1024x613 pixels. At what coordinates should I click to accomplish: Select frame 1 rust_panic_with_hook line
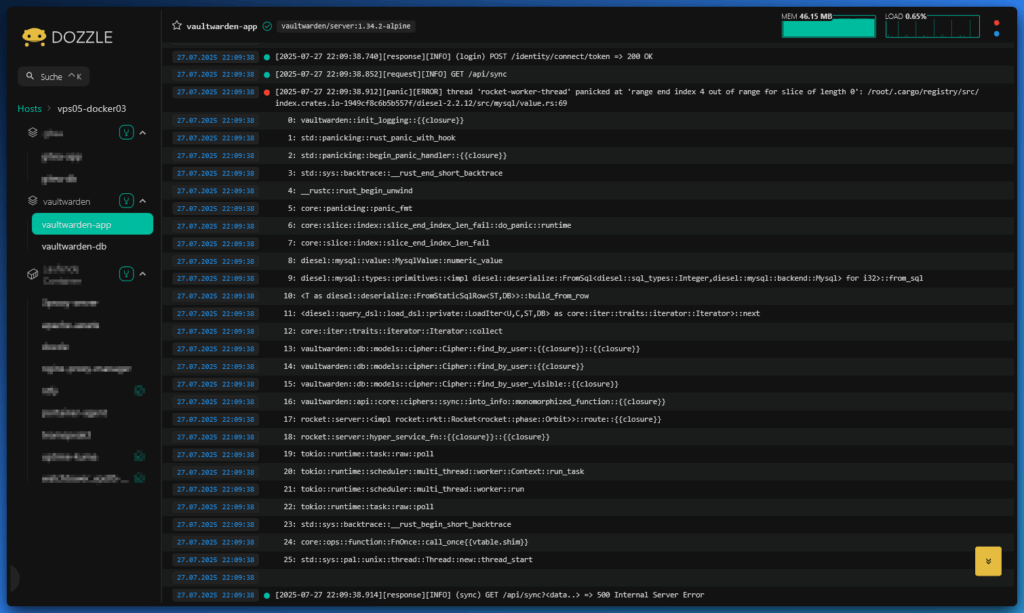tap(372, 138)
